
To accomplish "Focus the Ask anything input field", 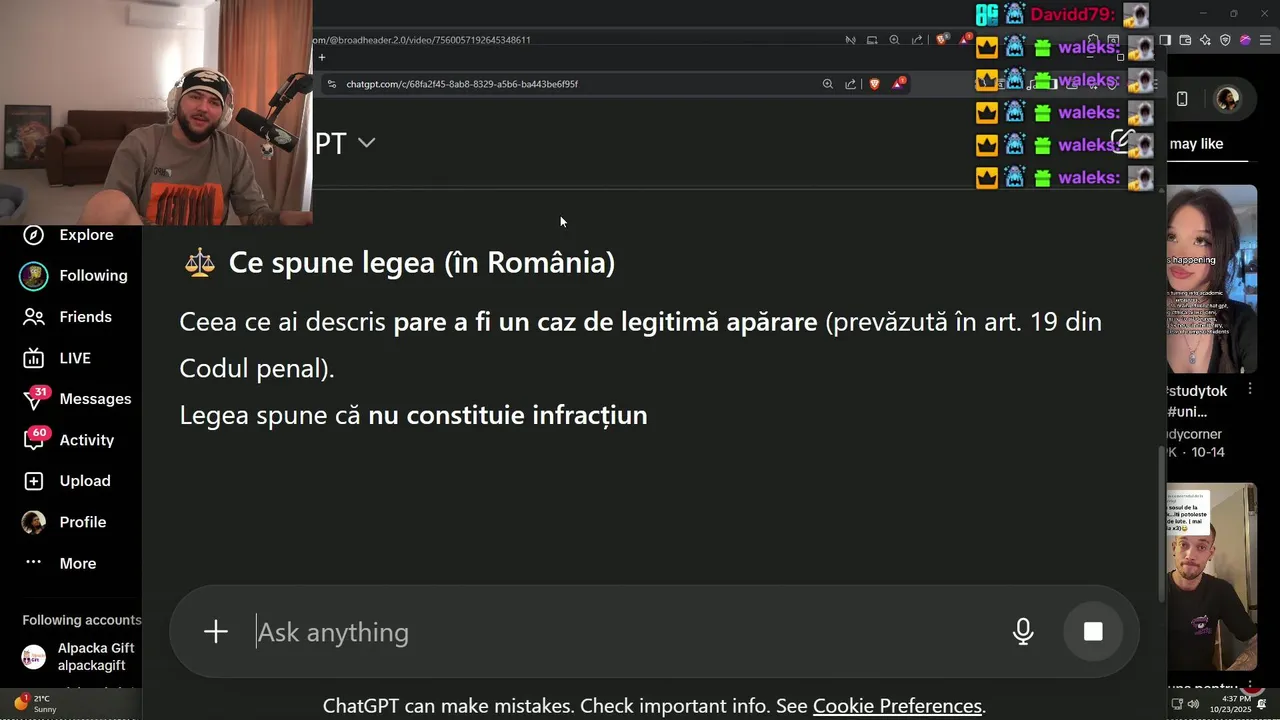I will (x=620, y=632).
